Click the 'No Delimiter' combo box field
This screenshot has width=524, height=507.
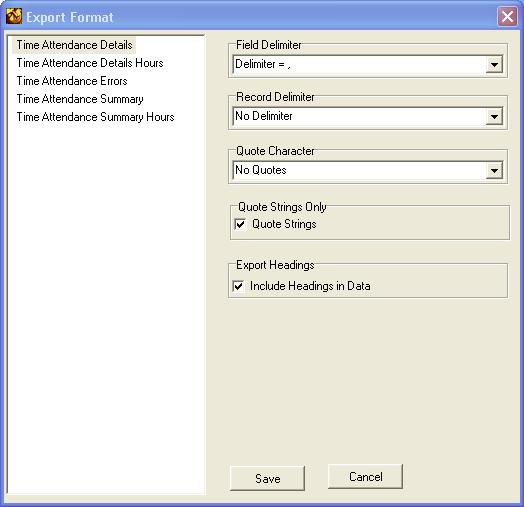(x=368, y=117)
